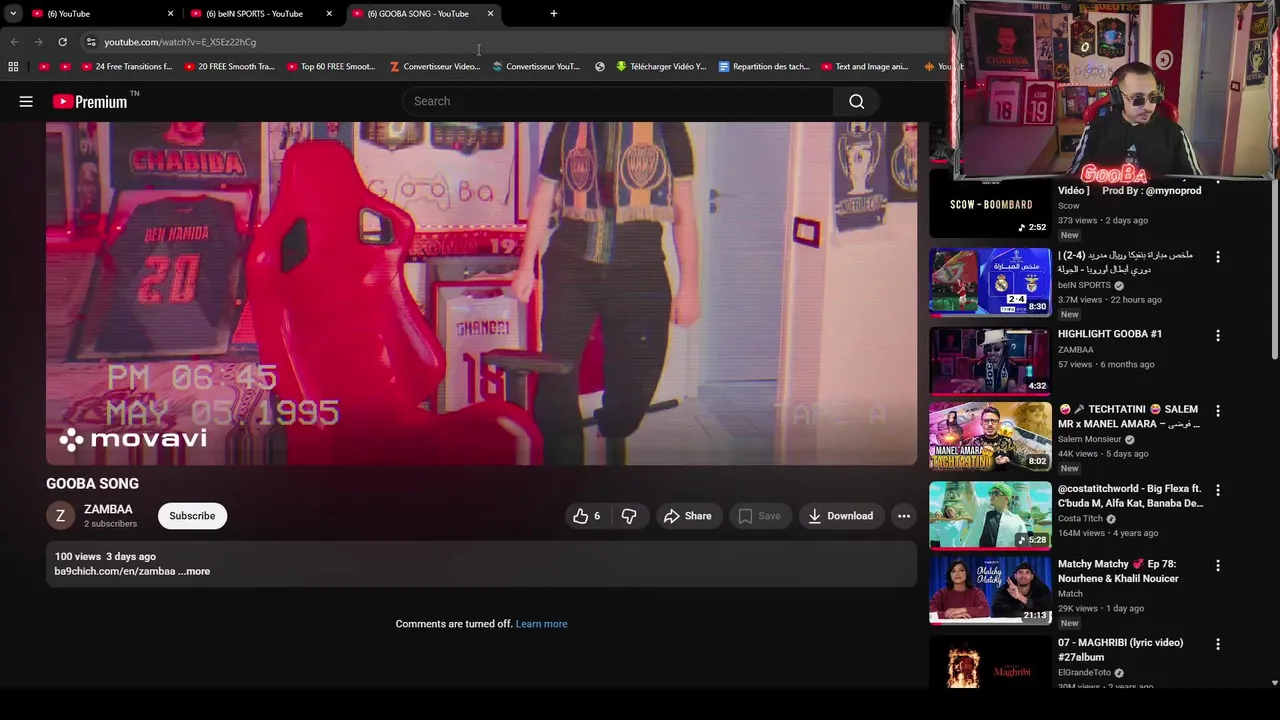Open the Salem Monsieur channel name
This screenshot has height=720, width=1280.
[1090, 439]
